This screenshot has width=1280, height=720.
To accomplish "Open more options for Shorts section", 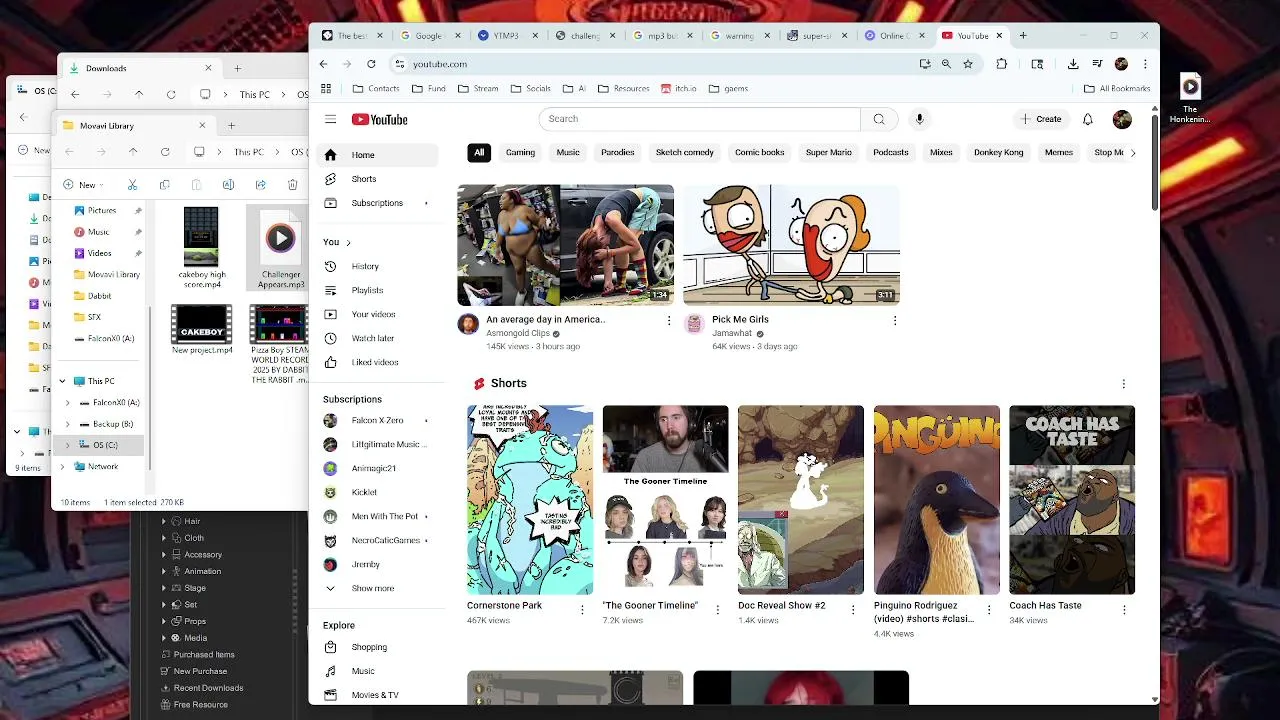I will 1123,384.
